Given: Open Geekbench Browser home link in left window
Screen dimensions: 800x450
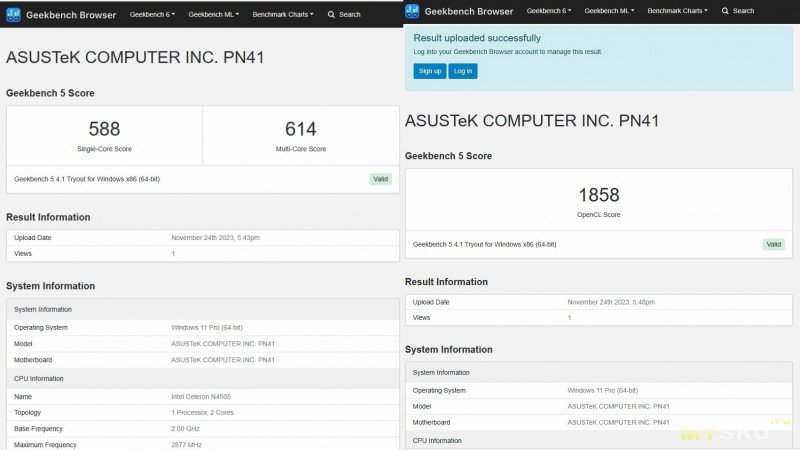Looking at the screenshot, I should (x=71, y=15).
